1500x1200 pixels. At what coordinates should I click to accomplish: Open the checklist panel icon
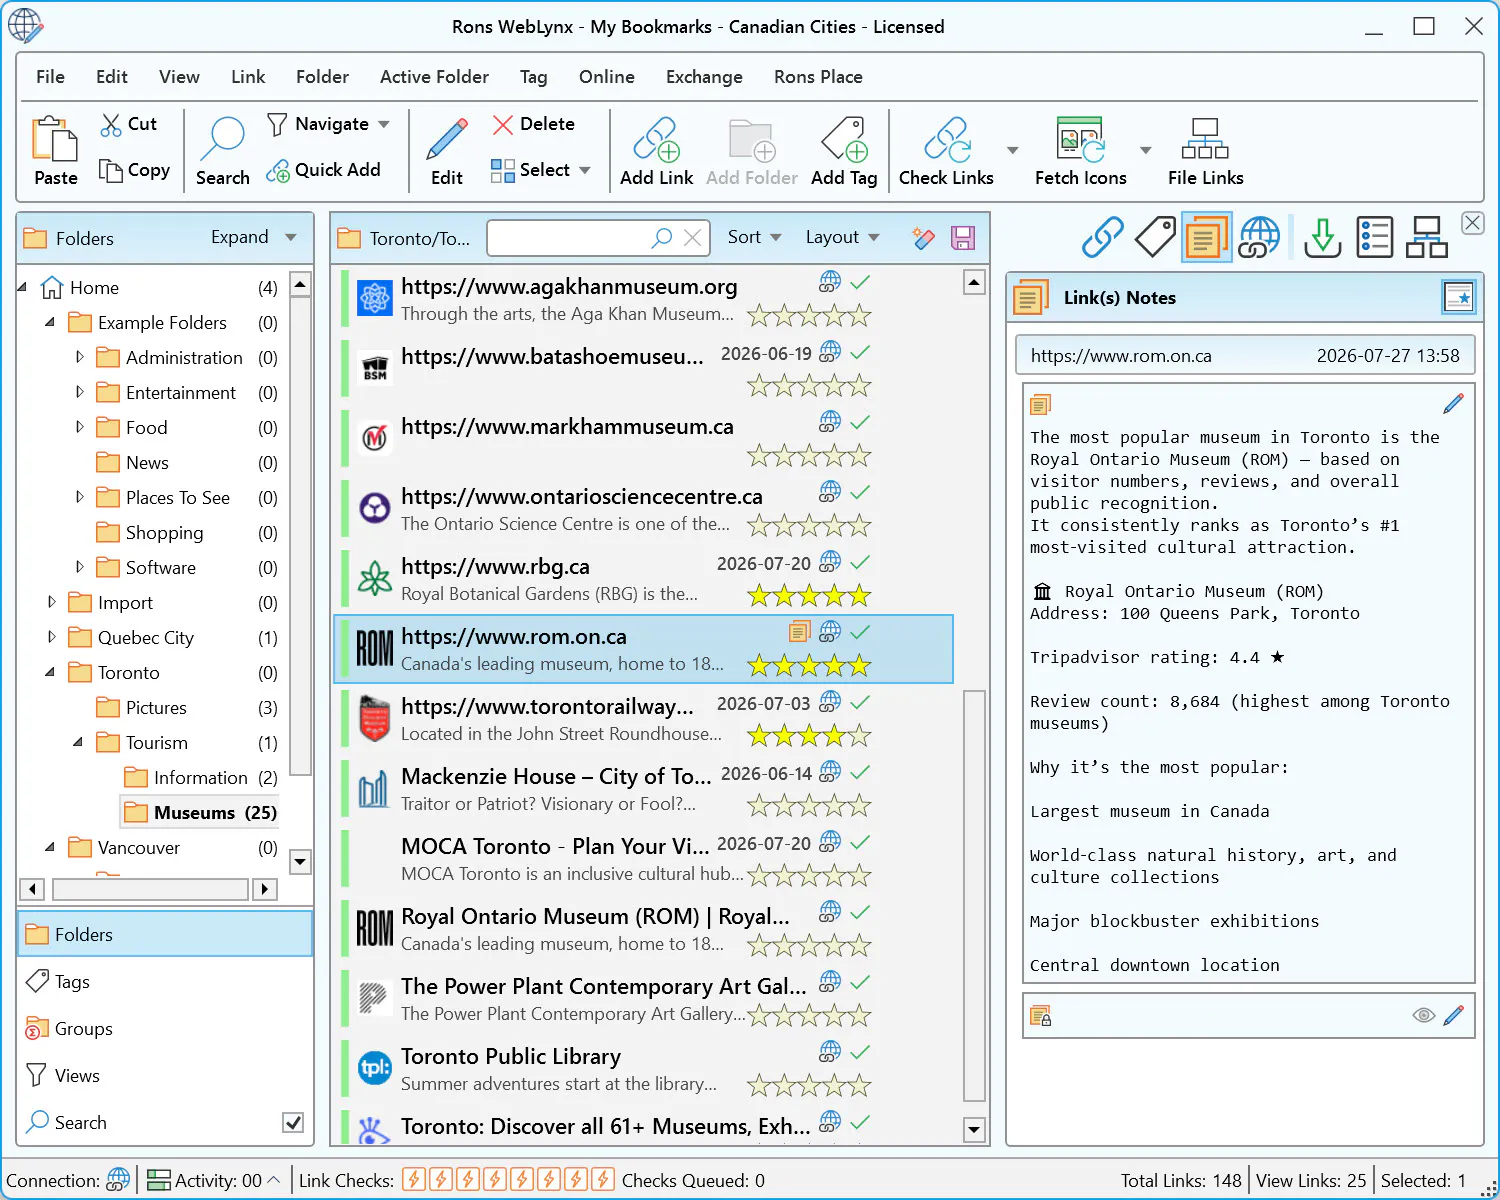1375,237
